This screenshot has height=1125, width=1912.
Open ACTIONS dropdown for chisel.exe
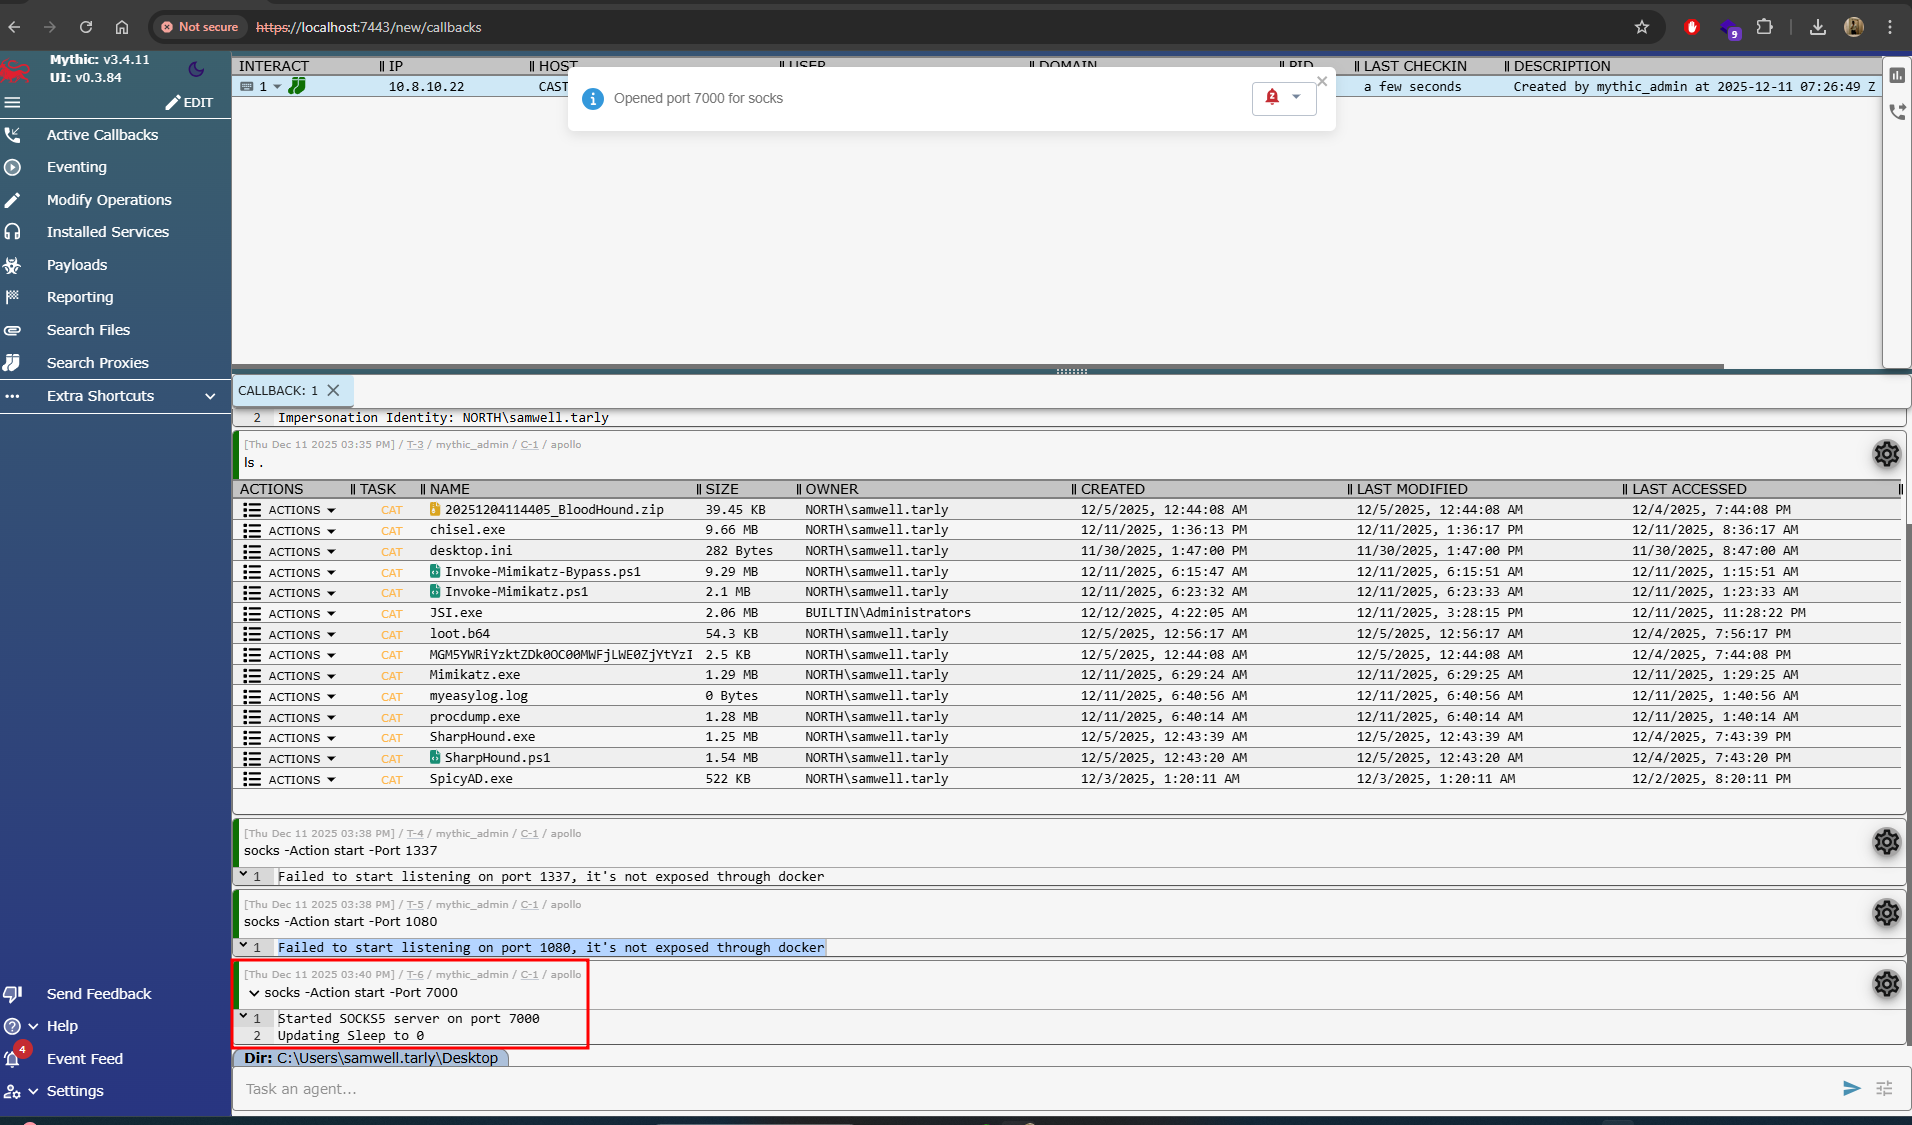[x=301, y=531]
